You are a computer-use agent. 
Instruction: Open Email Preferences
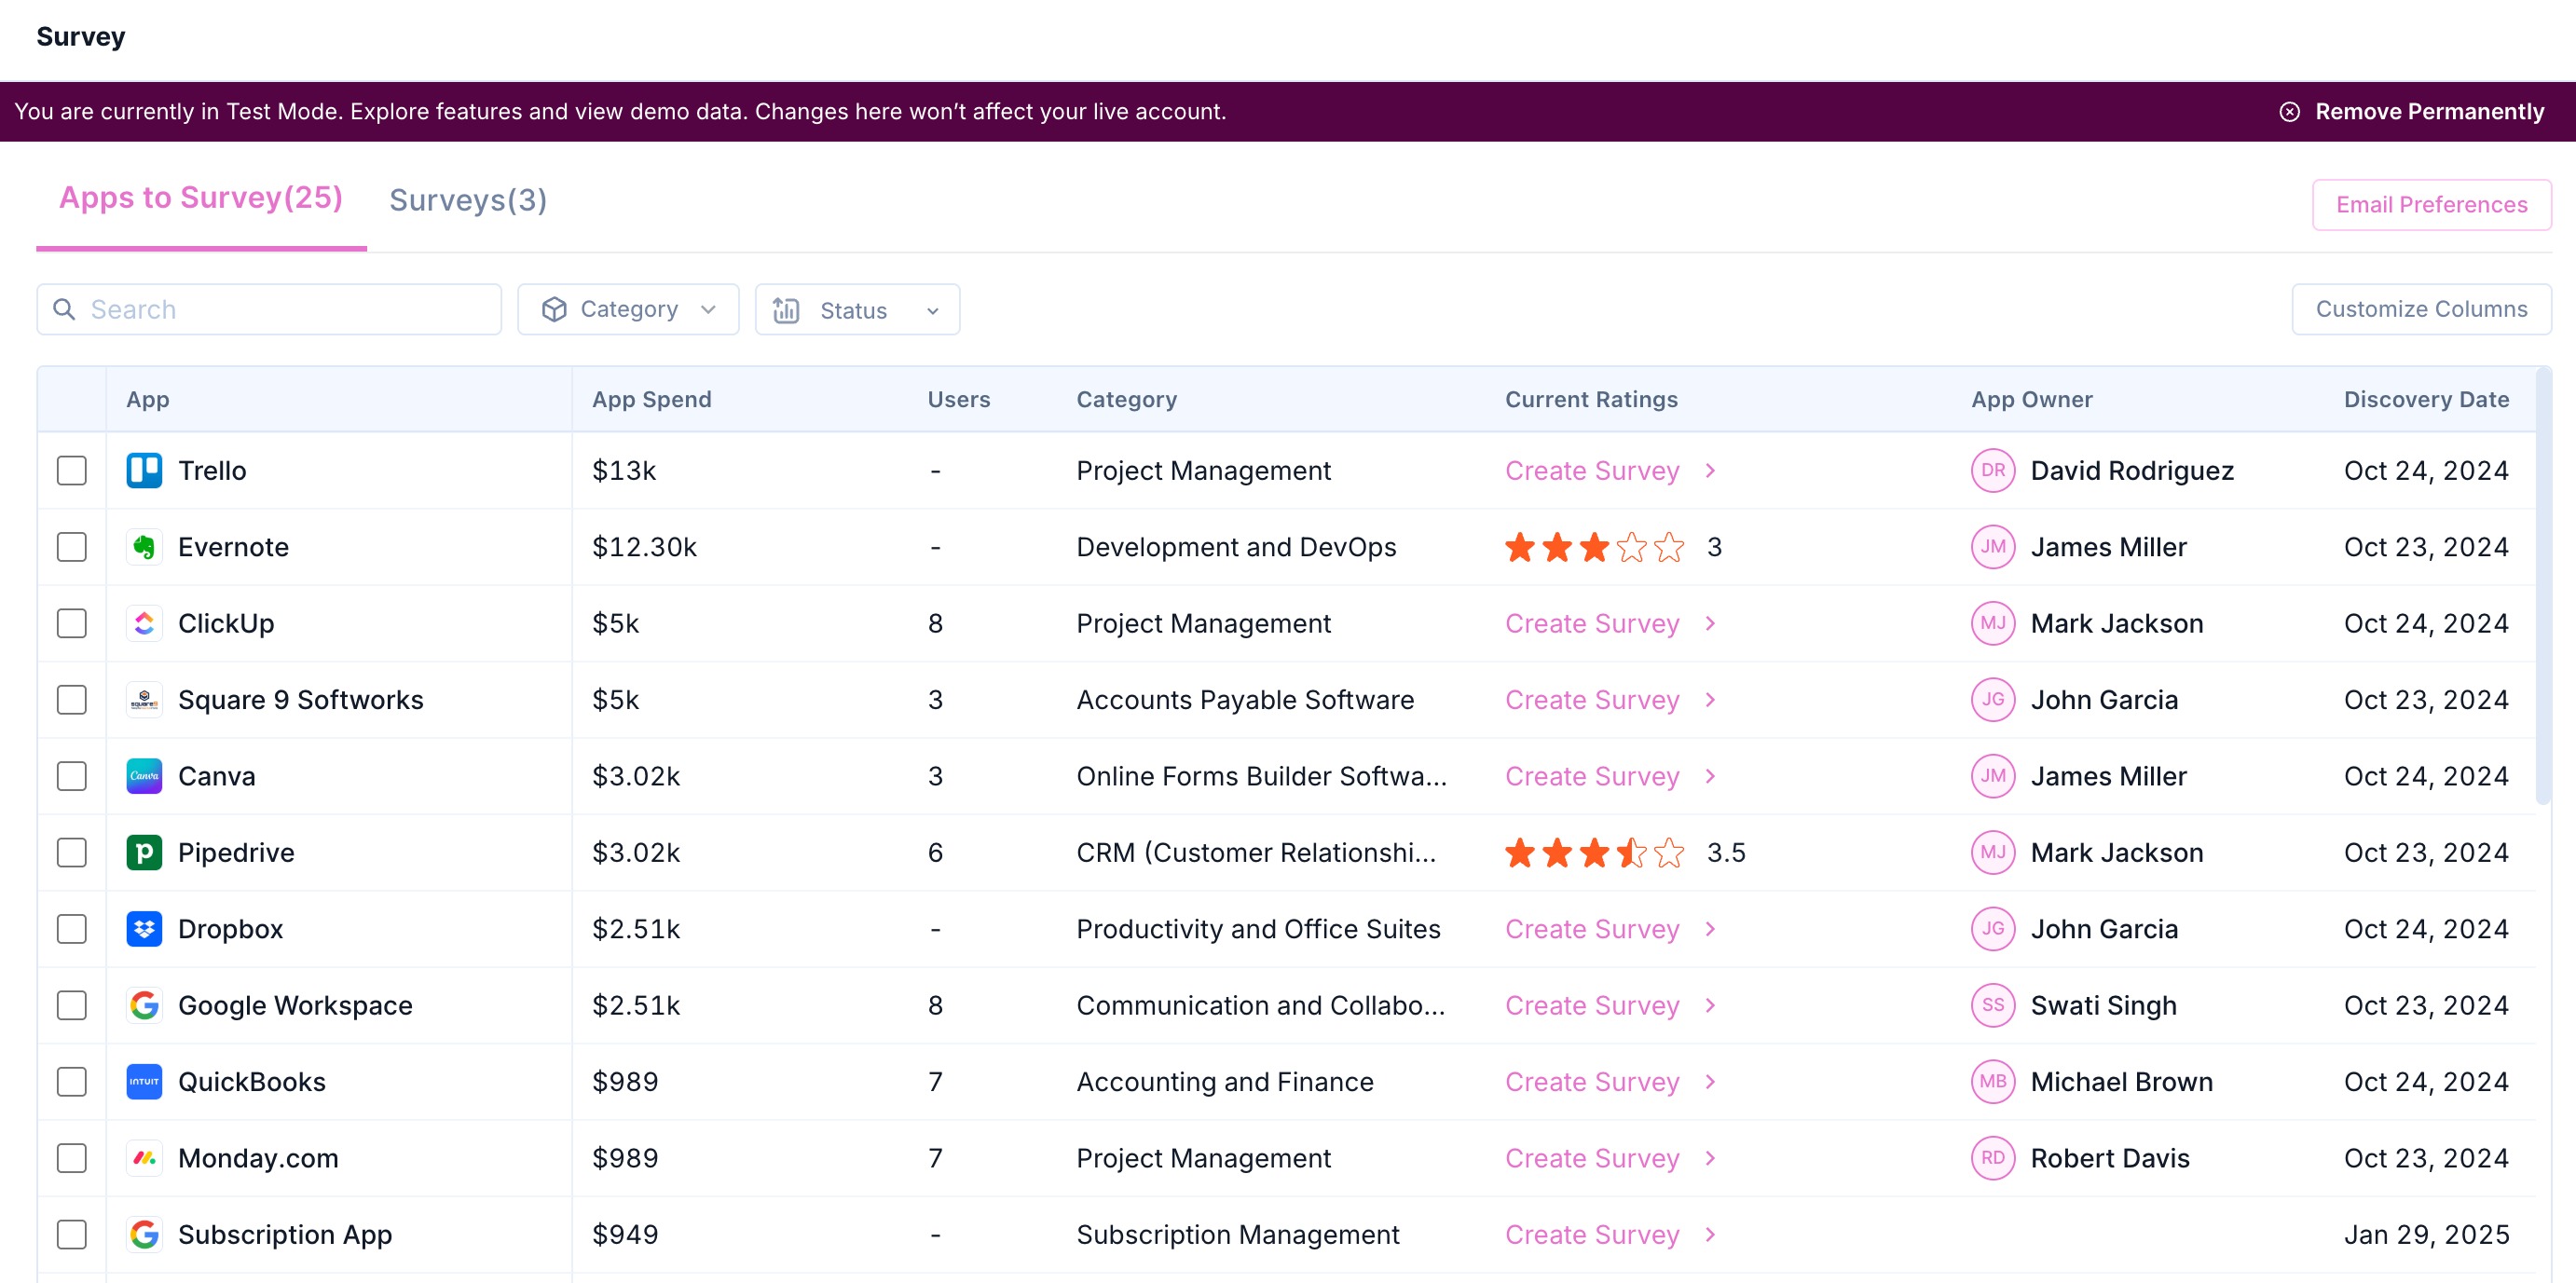(2431, 205)
